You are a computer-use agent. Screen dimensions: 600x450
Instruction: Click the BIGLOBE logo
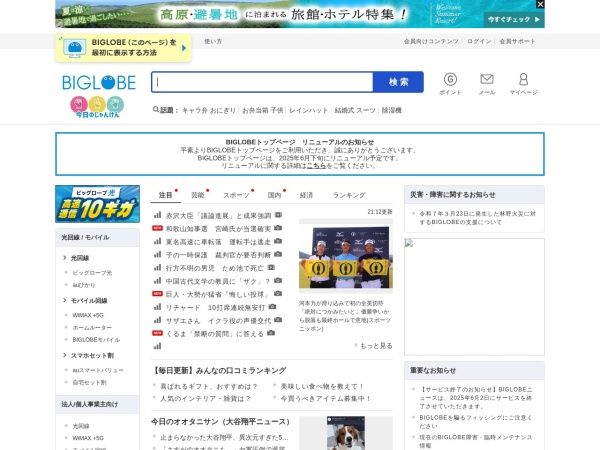point(99,83)
